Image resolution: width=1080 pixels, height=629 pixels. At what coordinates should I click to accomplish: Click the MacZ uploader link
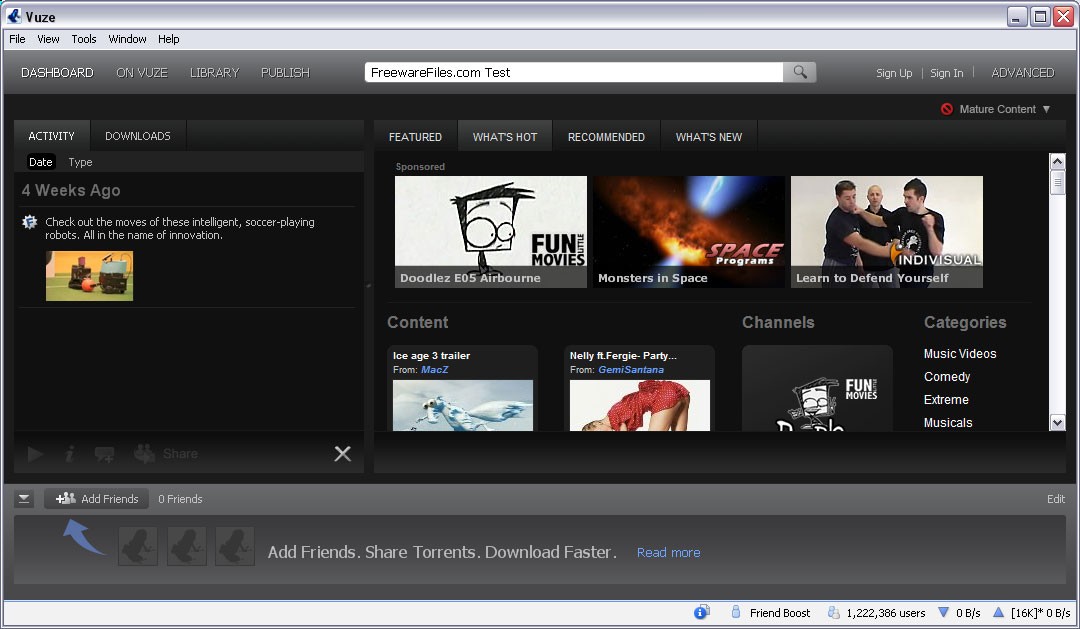435,370
